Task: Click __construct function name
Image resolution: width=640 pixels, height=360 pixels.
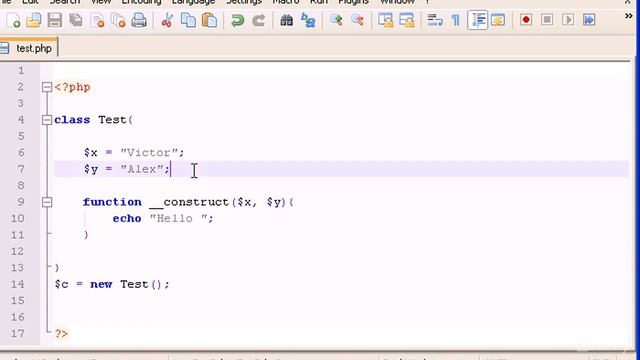Action: [x=189, y=202]
